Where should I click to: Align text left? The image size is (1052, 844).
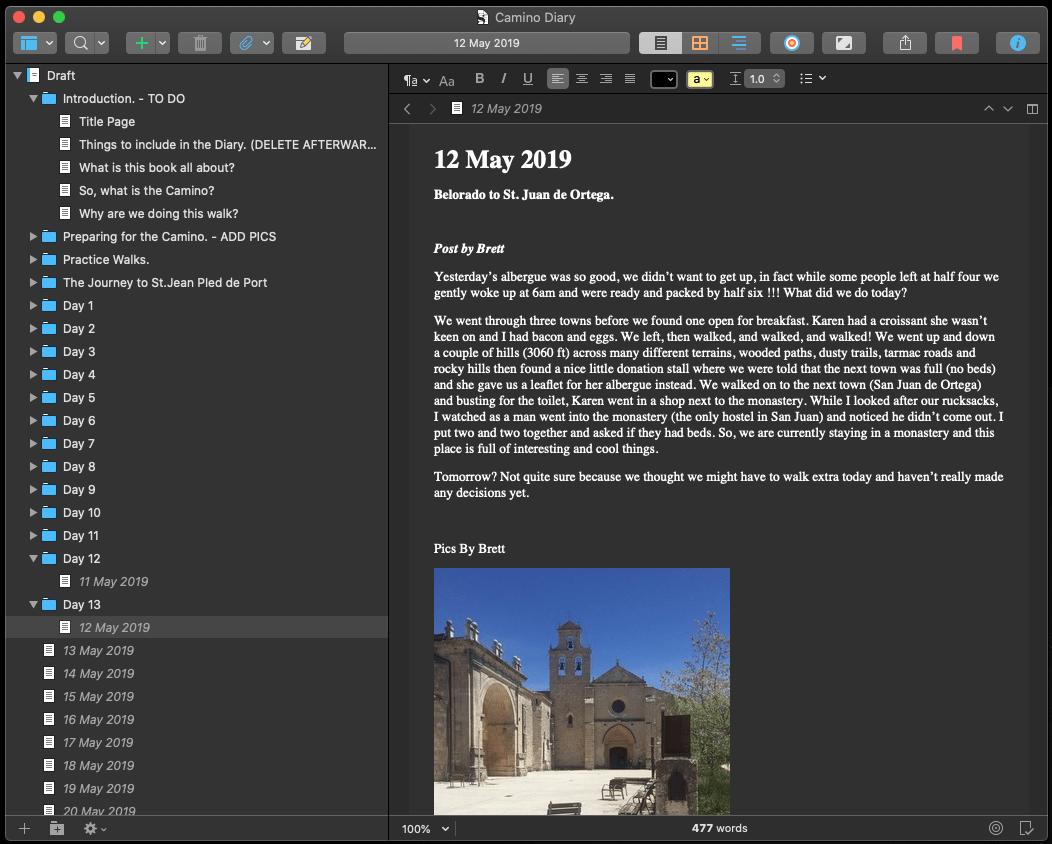pyautogui.click(x=558, y=78)
